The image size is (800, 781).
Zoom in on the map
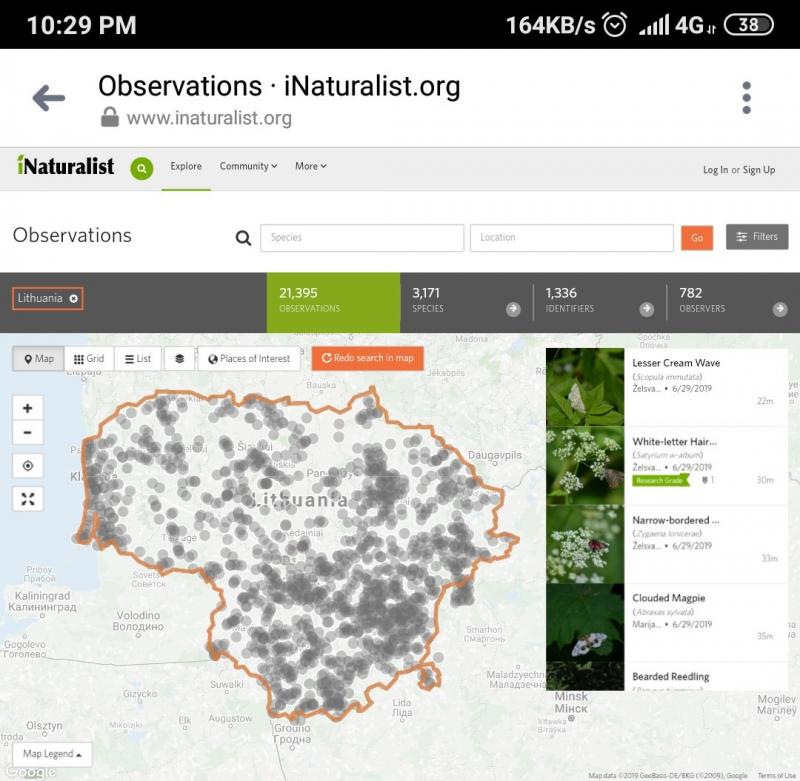click(28, 408)
